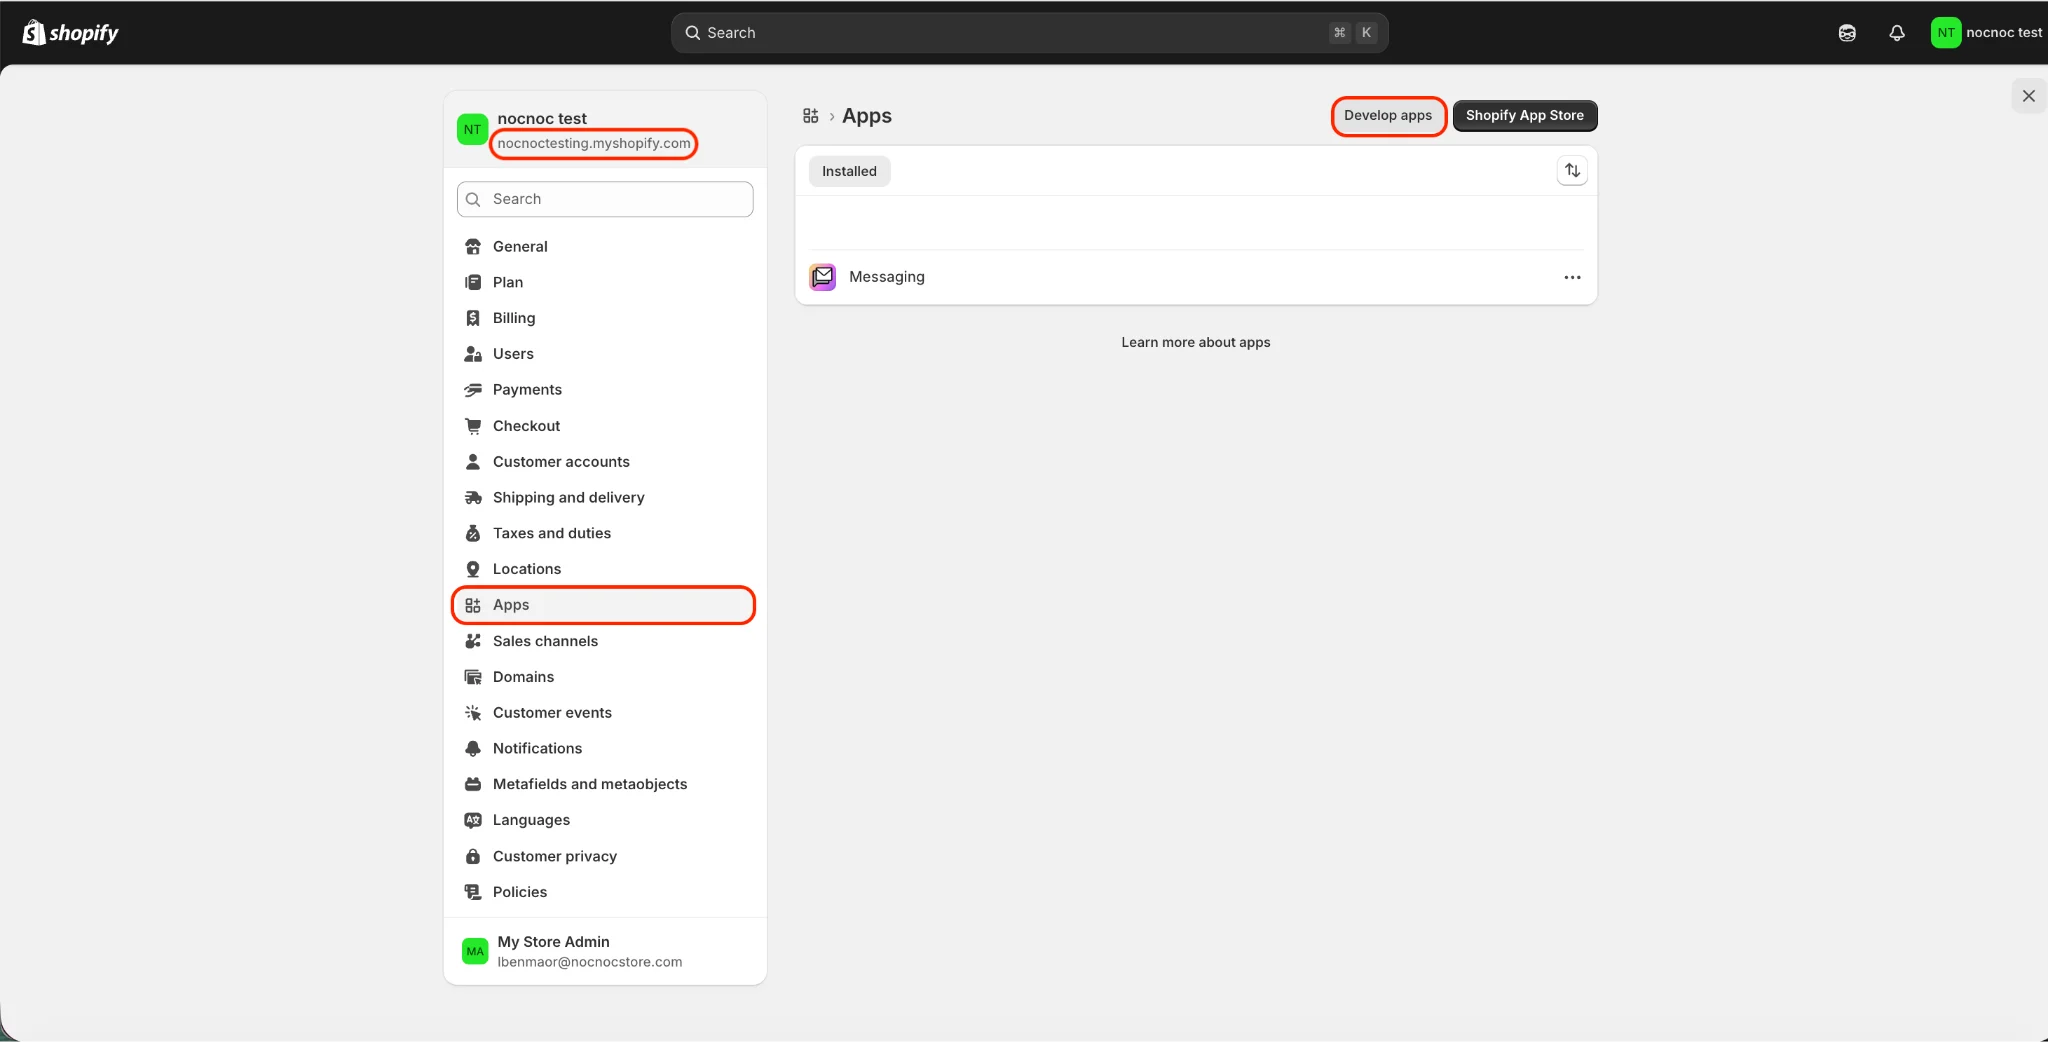The height and width of the screenshot is (1042, 2048).
Task: Click the Customer events icon
Action: [x=473, y=713]
